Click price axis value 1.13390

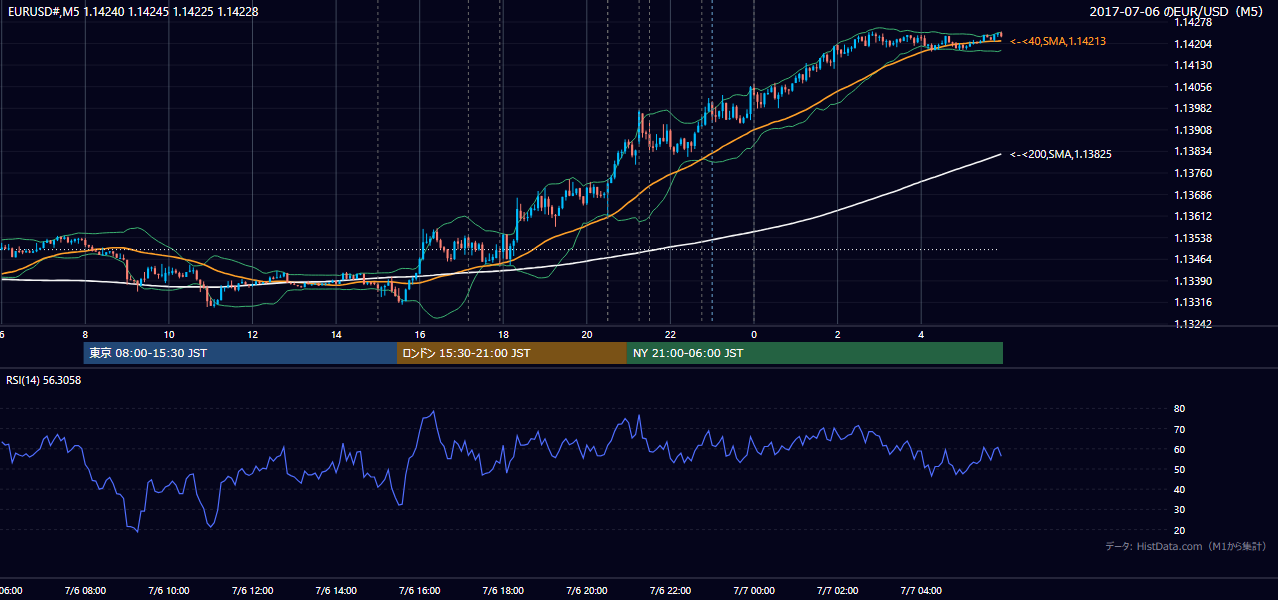[1192, 281]
